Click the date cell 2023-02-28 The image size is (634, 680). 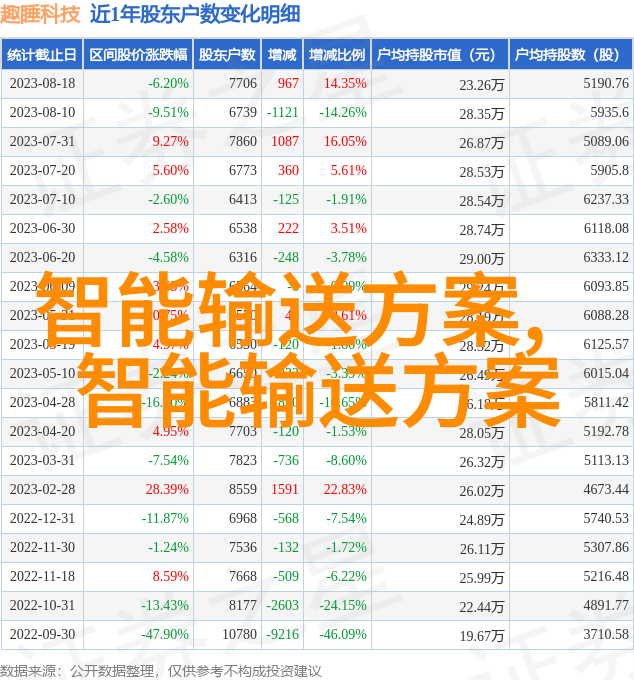[42, 490]
